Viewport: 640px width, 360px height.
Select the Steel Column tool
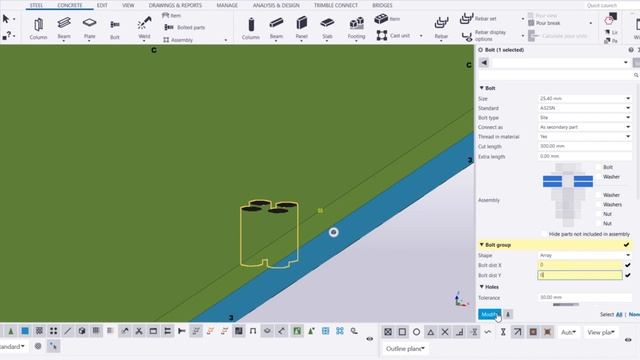point(38,28)
